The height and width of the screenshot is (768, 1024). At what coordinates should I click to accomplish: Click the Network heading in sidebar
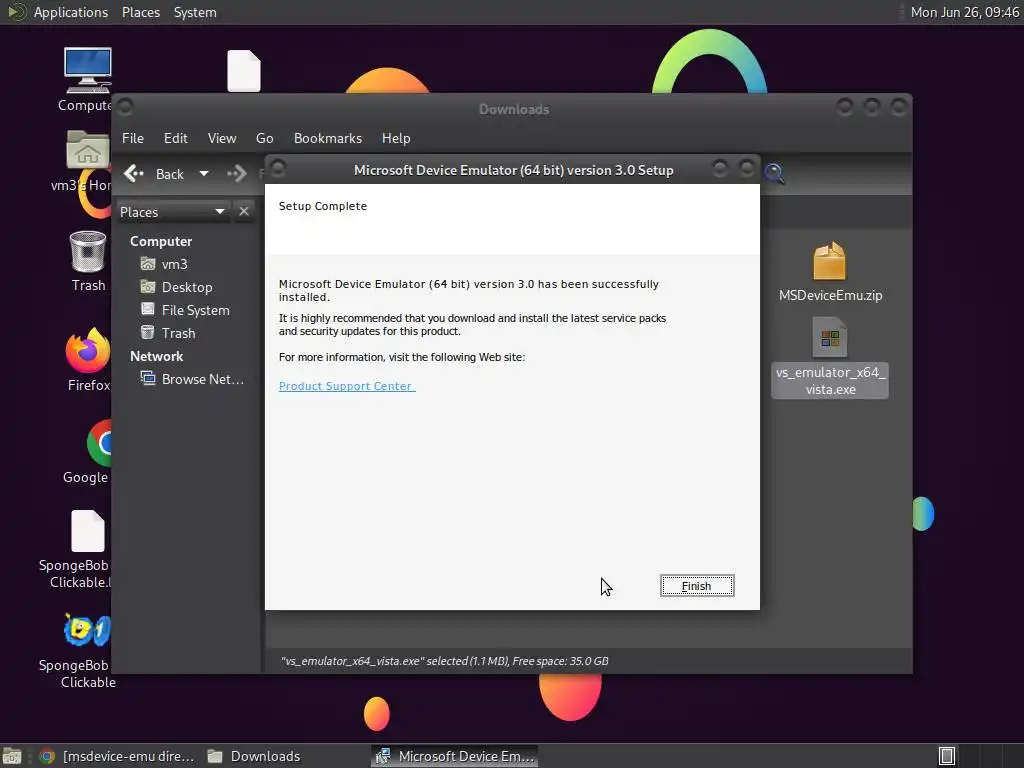pyautogui.click(x=156, y=357)
